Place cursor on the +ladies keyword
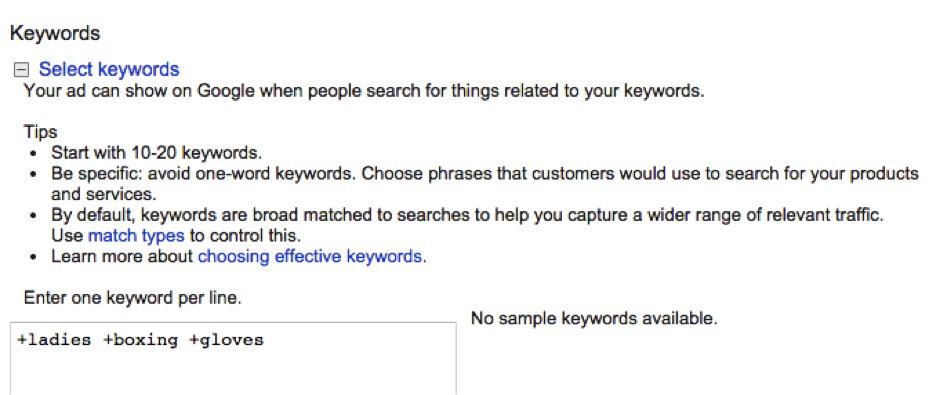 tap(54, 340)
